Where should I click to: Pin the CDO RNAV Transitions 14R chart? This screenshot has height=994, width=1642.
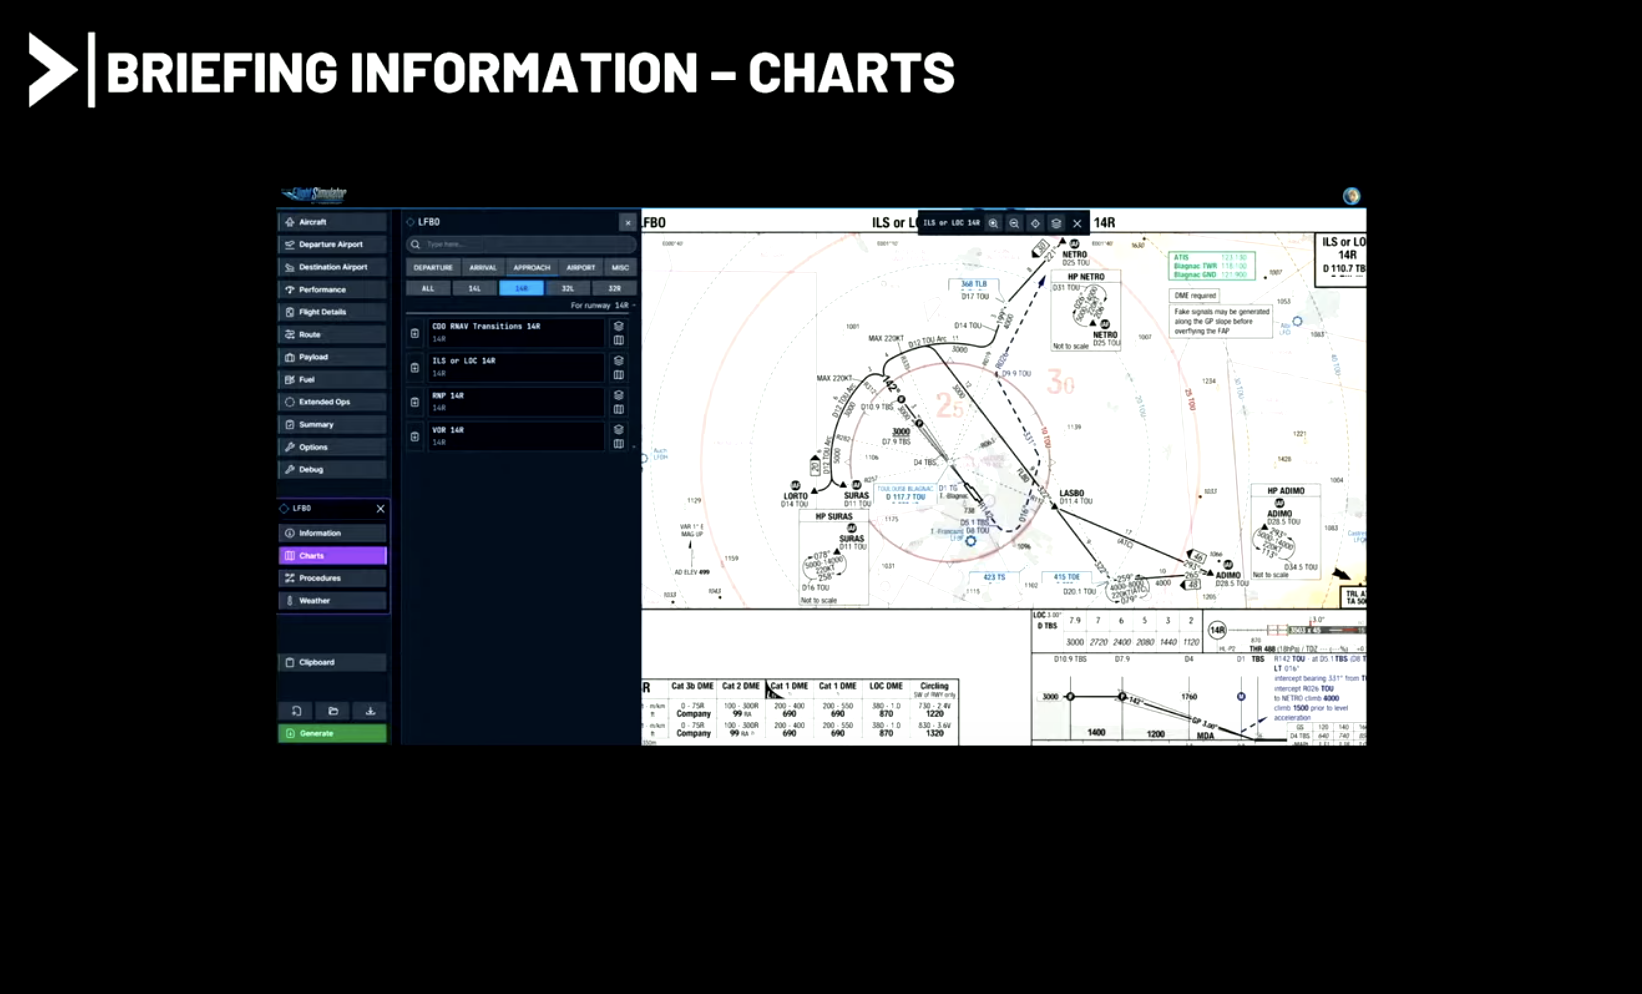pos(415,333)
